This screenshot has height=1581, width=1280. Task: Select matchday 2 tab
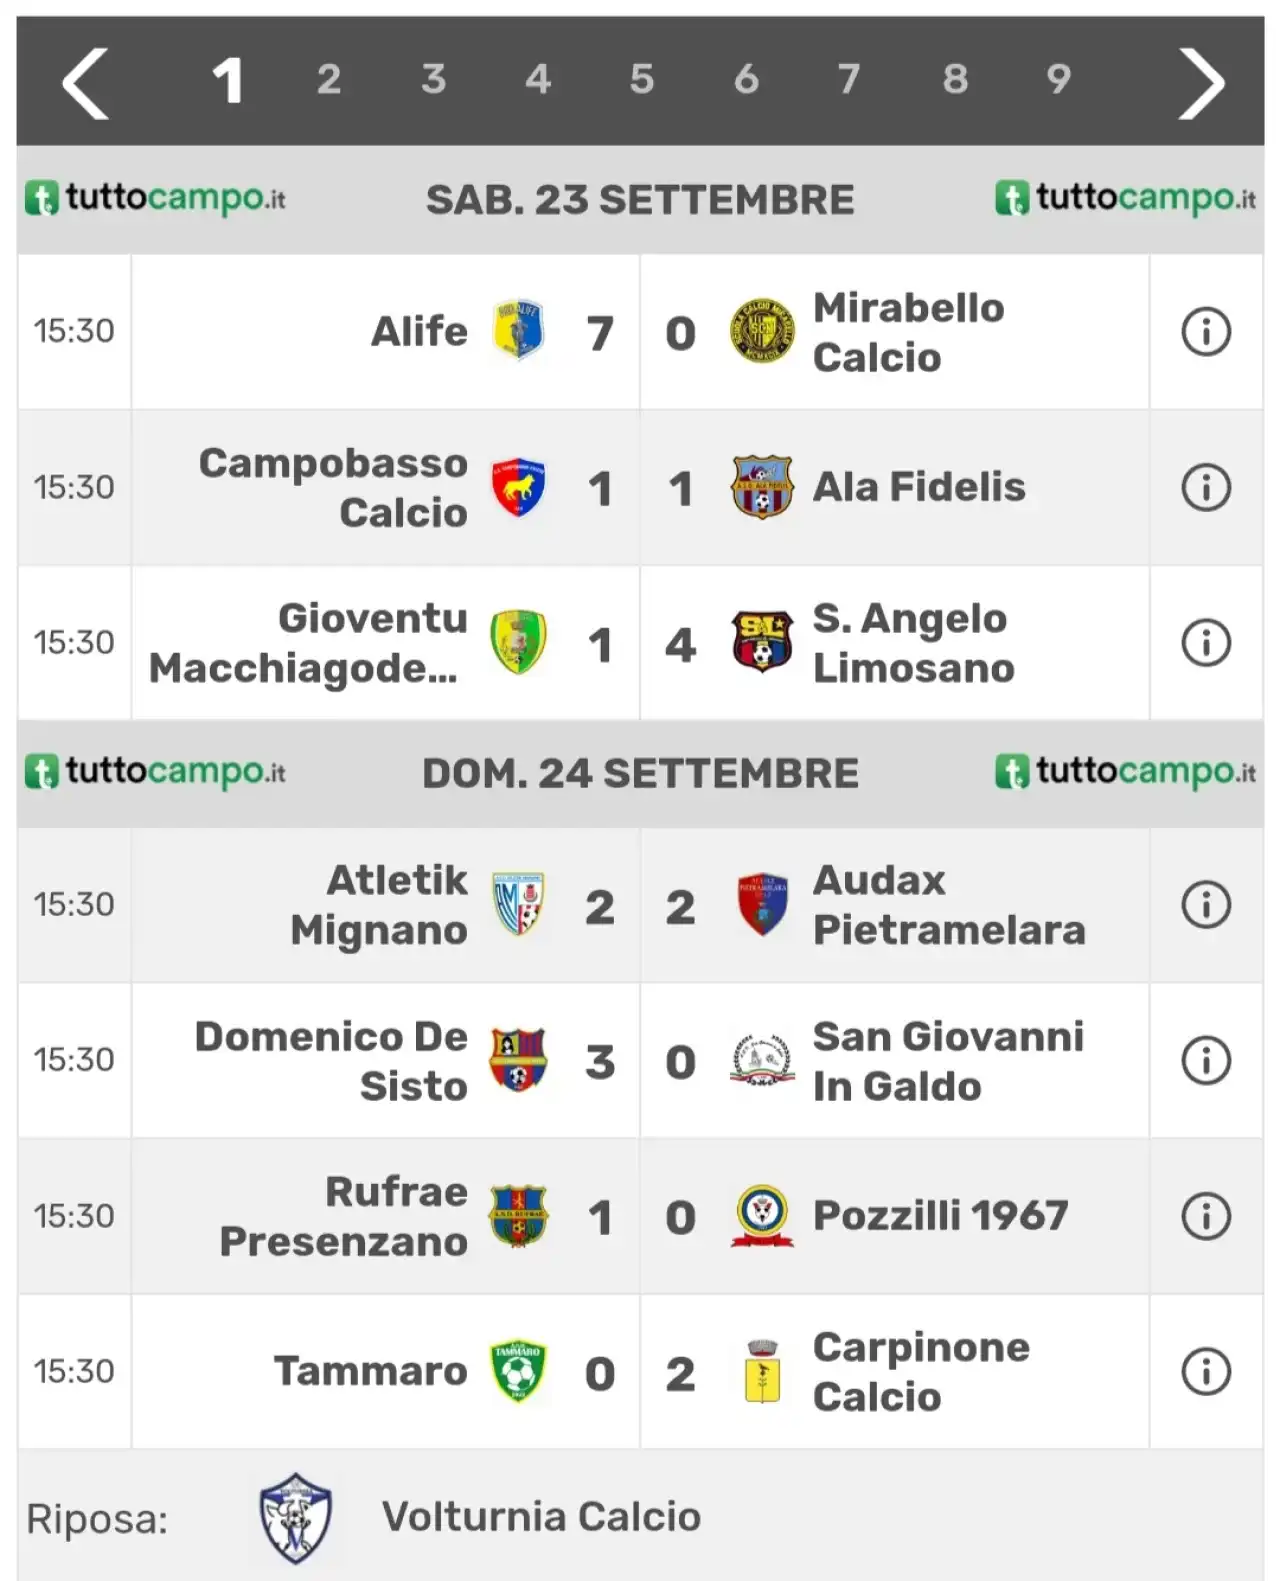click(x=329, y=79)
